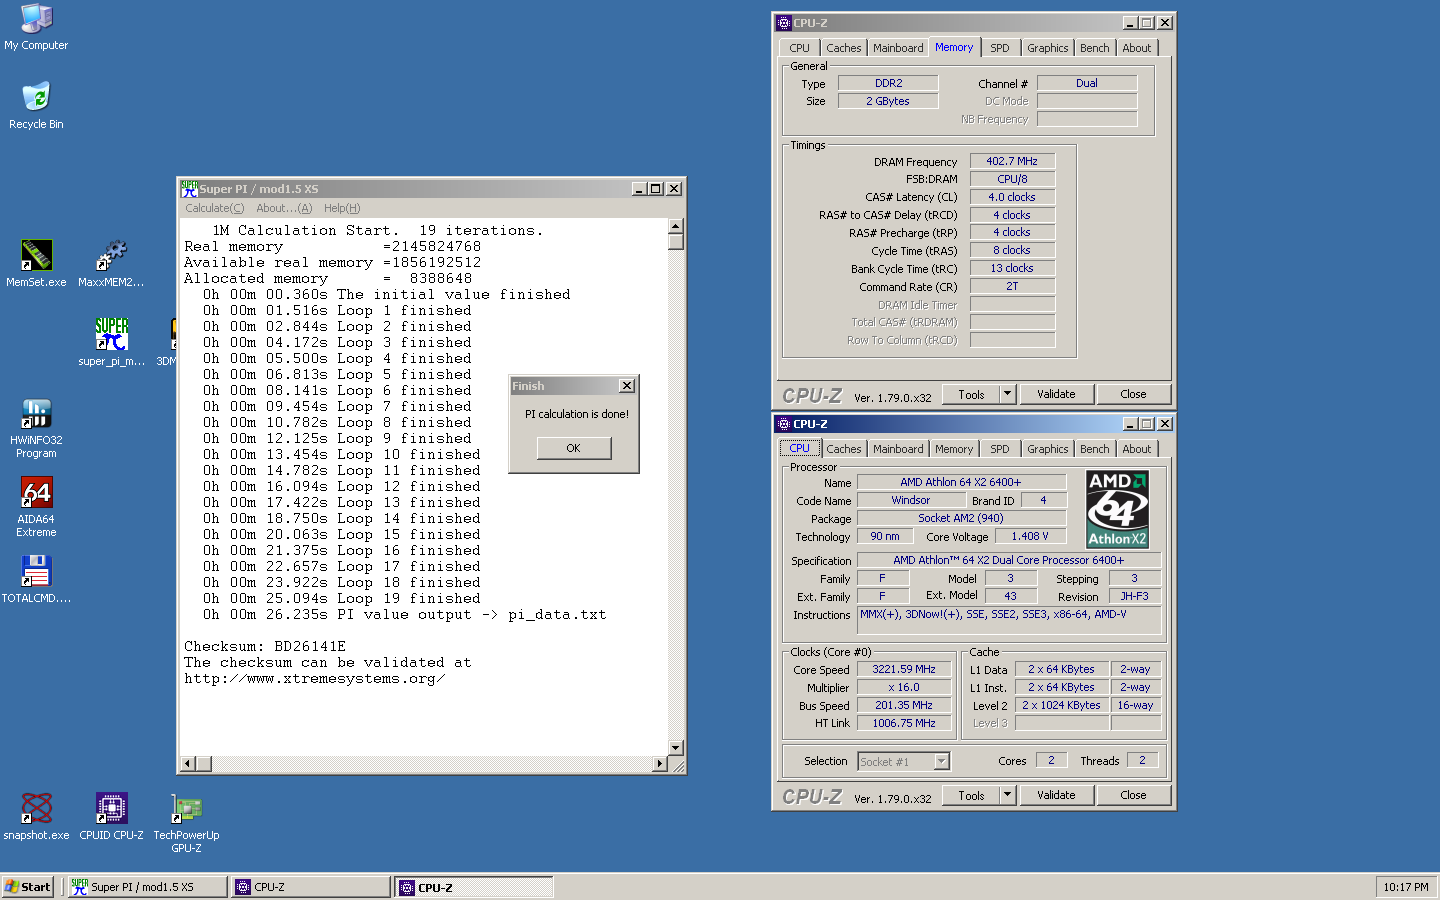Click Checksum BD26141E line in Super PI
The width and height of the screenshot is (1440, 900).
click(265, 647)
